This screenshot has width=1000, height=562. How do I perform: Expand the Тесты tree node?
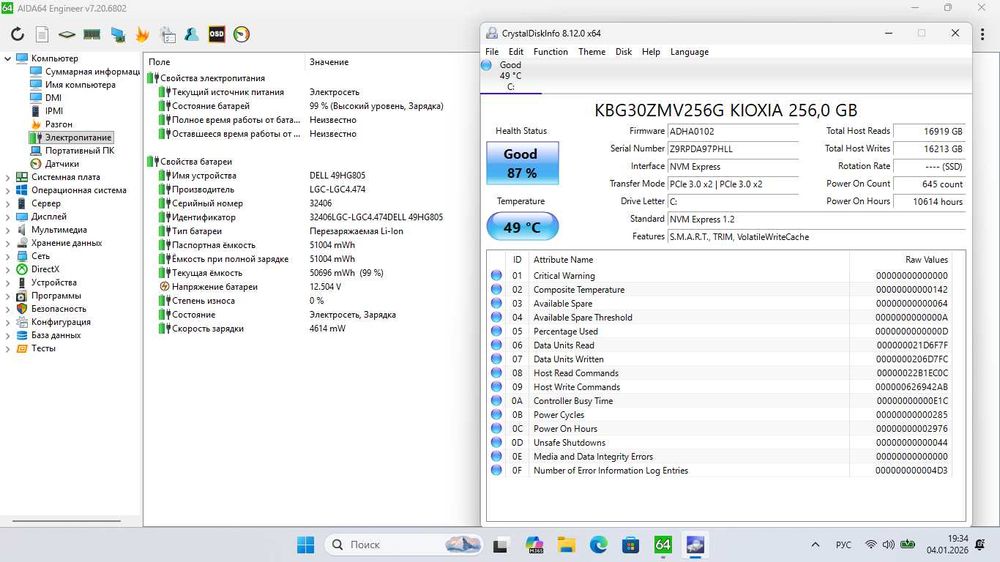(x=8, y=348)
